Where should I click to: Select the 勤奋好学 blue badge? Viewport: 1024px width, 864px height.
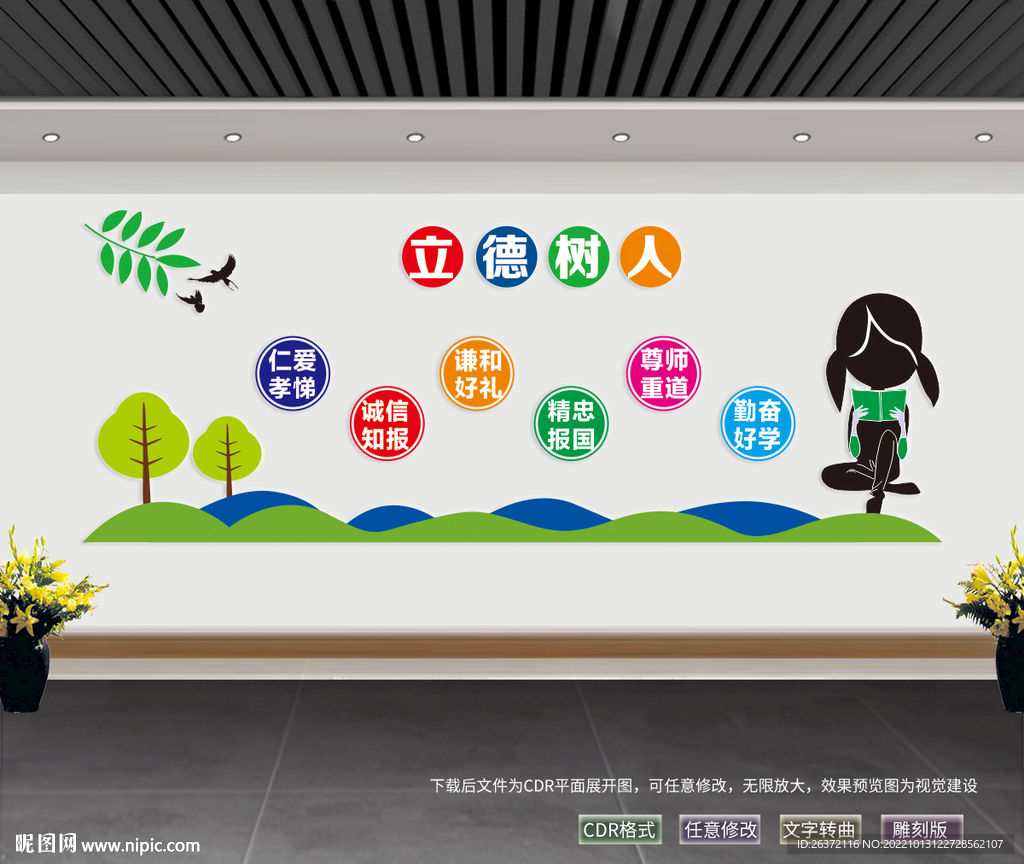(x=758, y=423)
